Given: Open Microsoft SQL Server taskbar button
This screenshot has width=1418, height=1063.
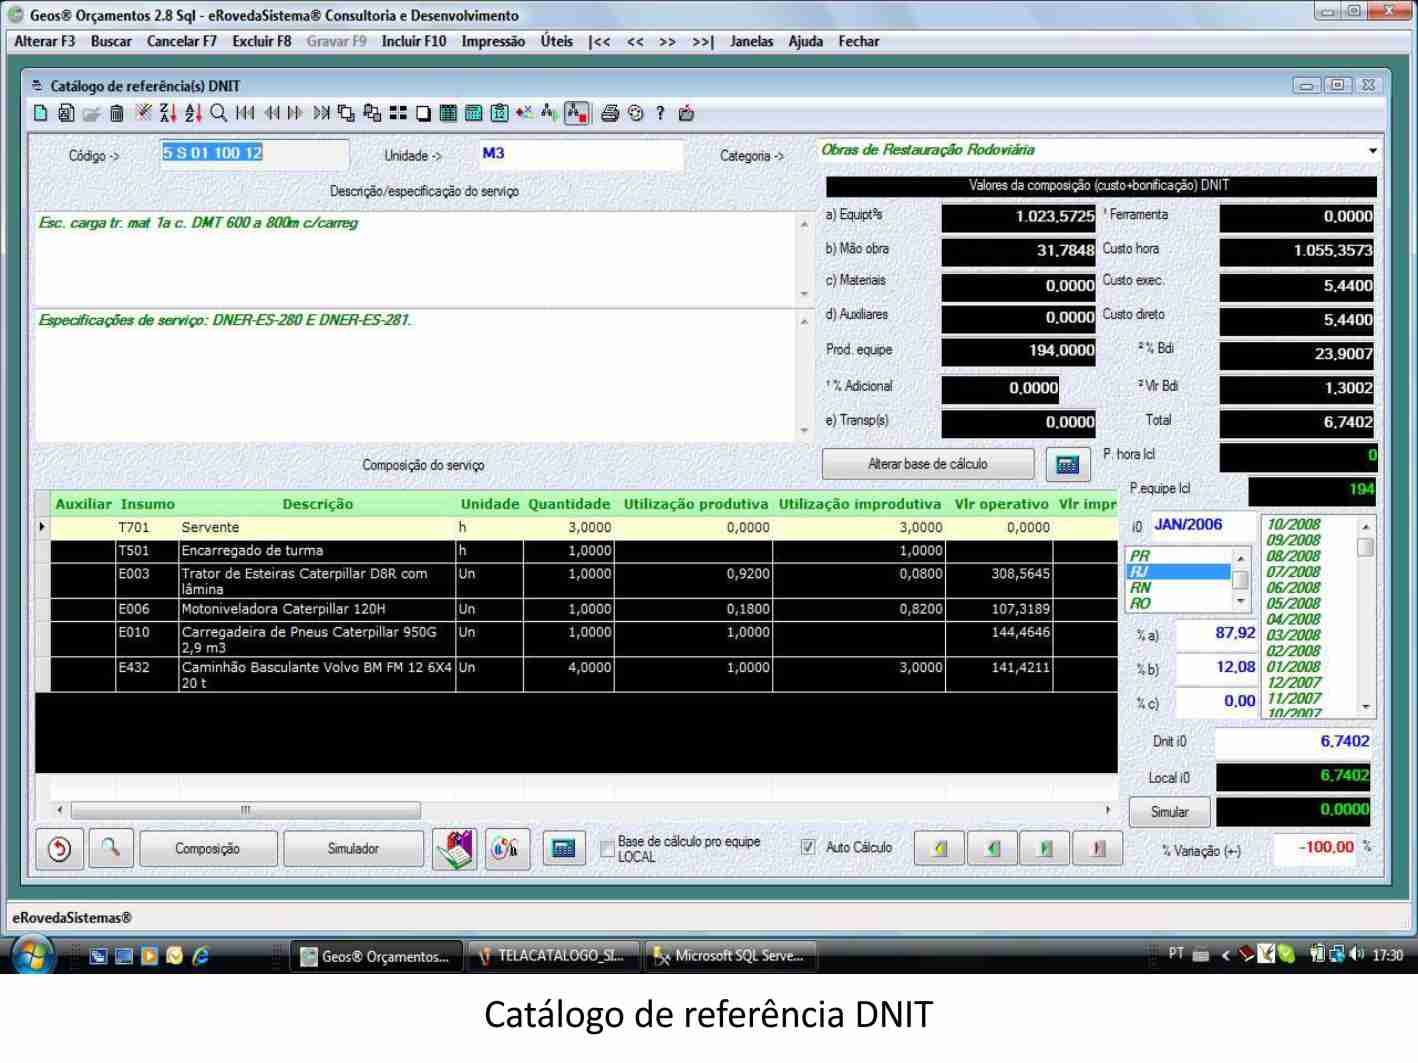Looking at the screenshot, I should (x=730, y=956).
